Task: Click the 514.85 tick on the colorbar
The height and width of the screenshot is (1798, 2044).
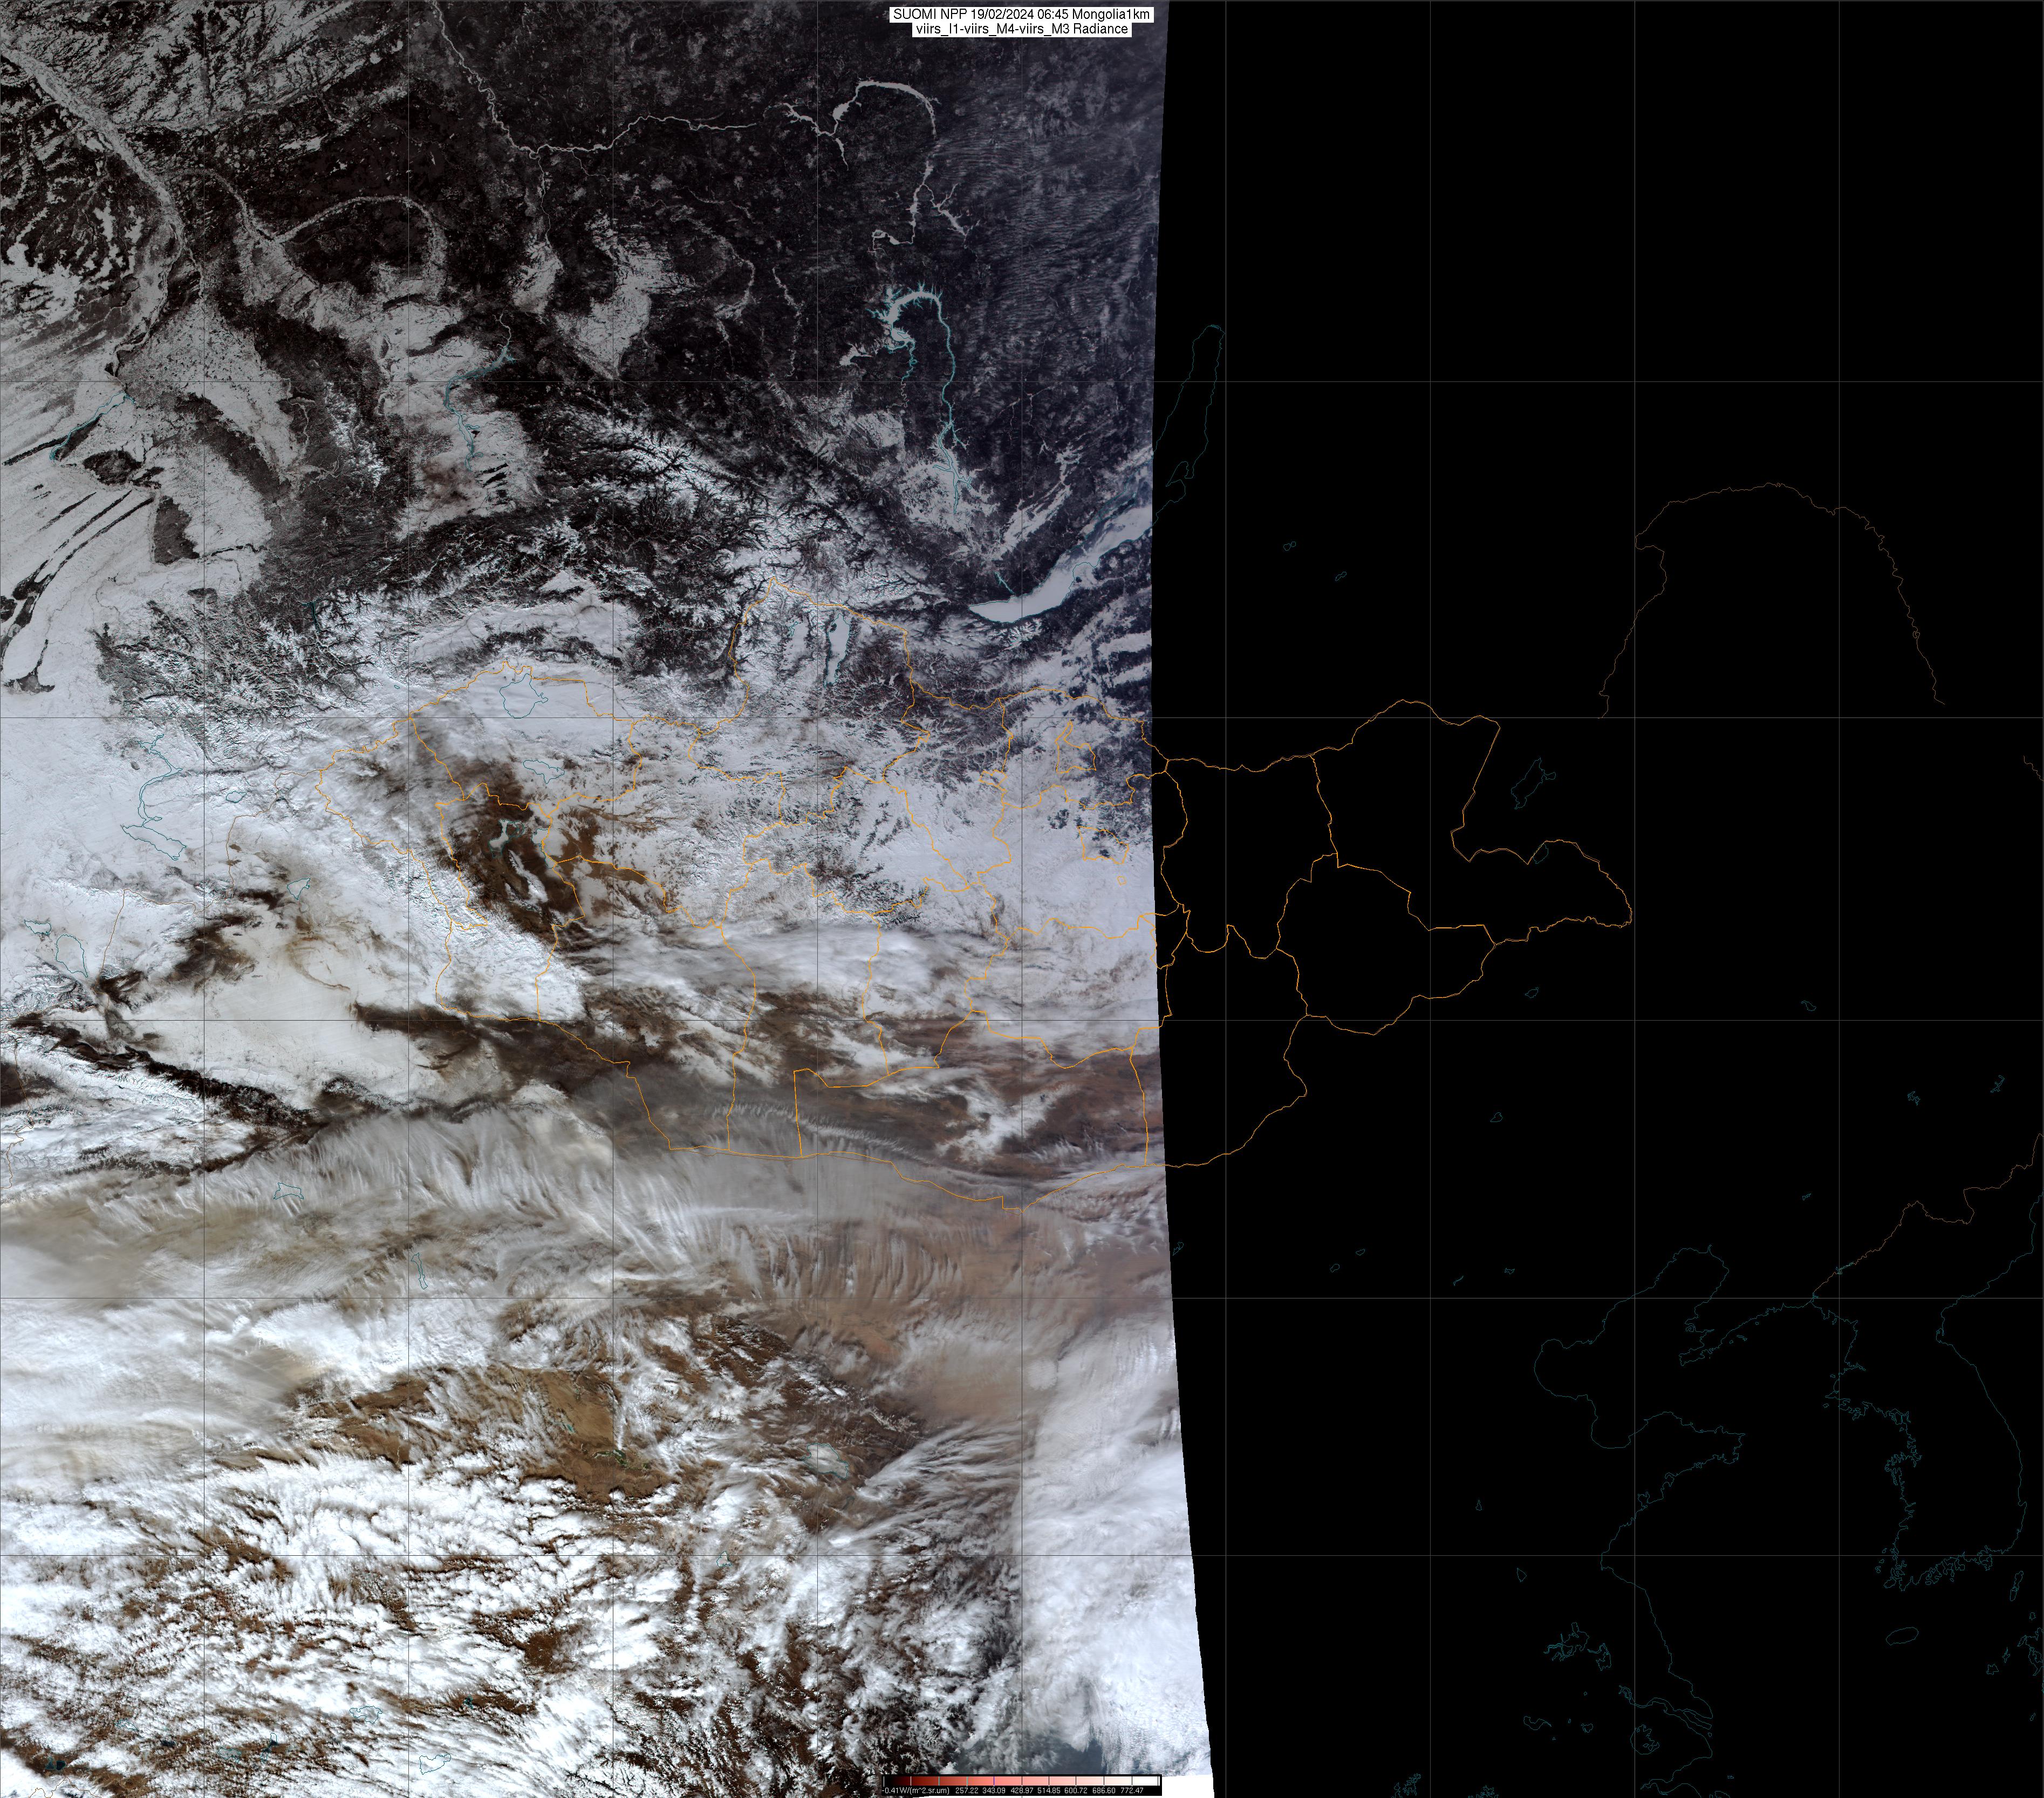Action: pos(1049,1781)
